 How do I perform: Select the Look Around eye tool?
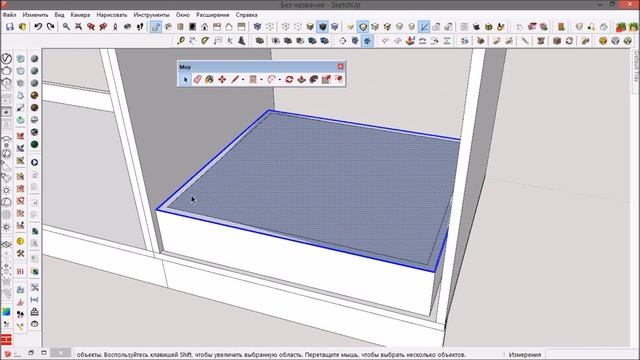pyautogui.click(x=127, y=27)
